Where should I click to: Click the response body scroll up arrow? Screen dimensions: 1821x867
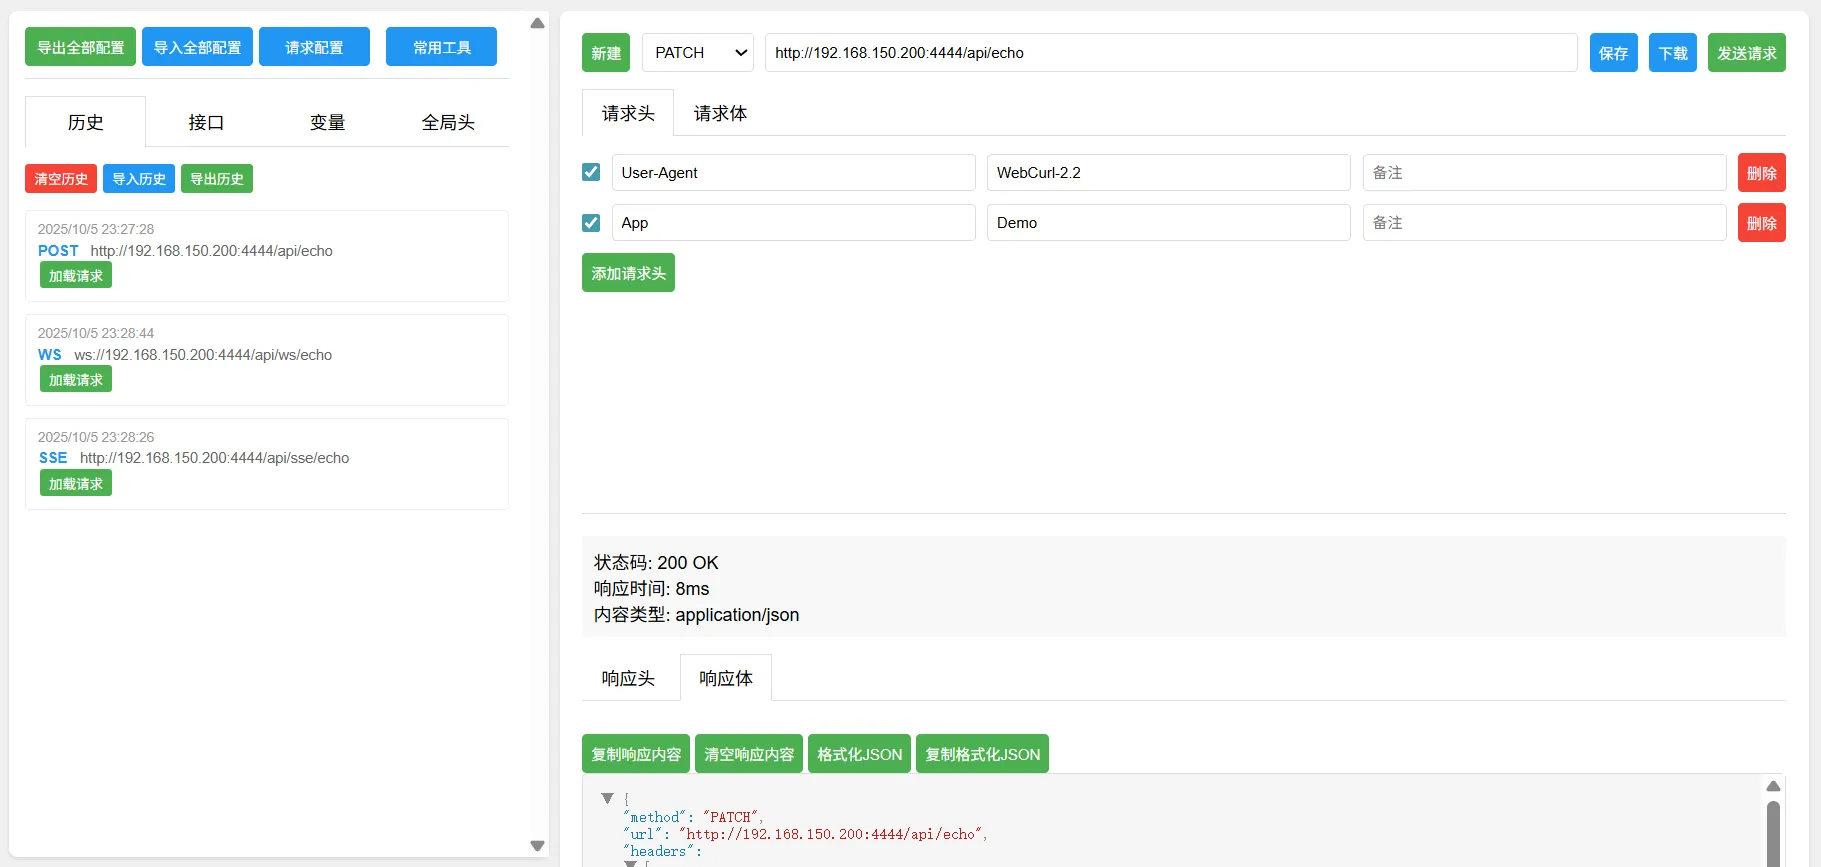pyautogui.click(x=1773, y=786)
